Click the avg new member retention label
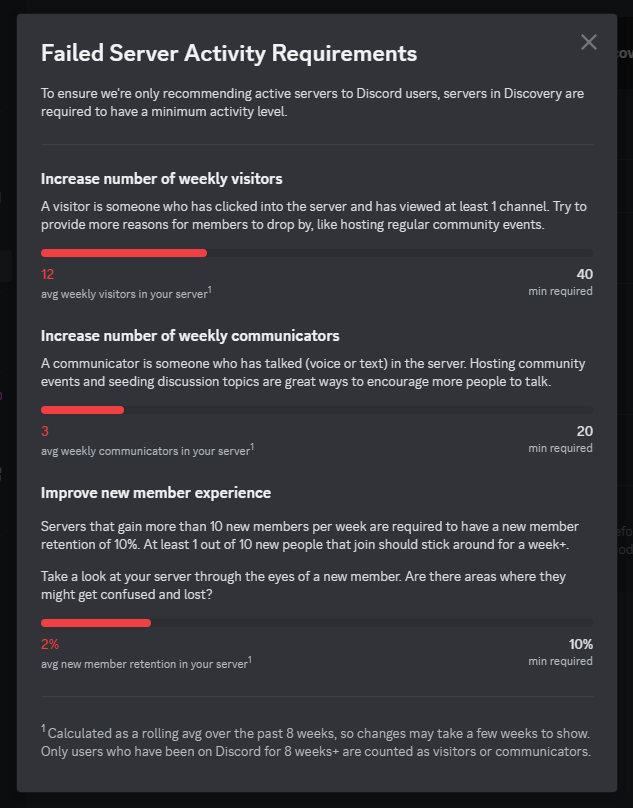 coord(146,663)
